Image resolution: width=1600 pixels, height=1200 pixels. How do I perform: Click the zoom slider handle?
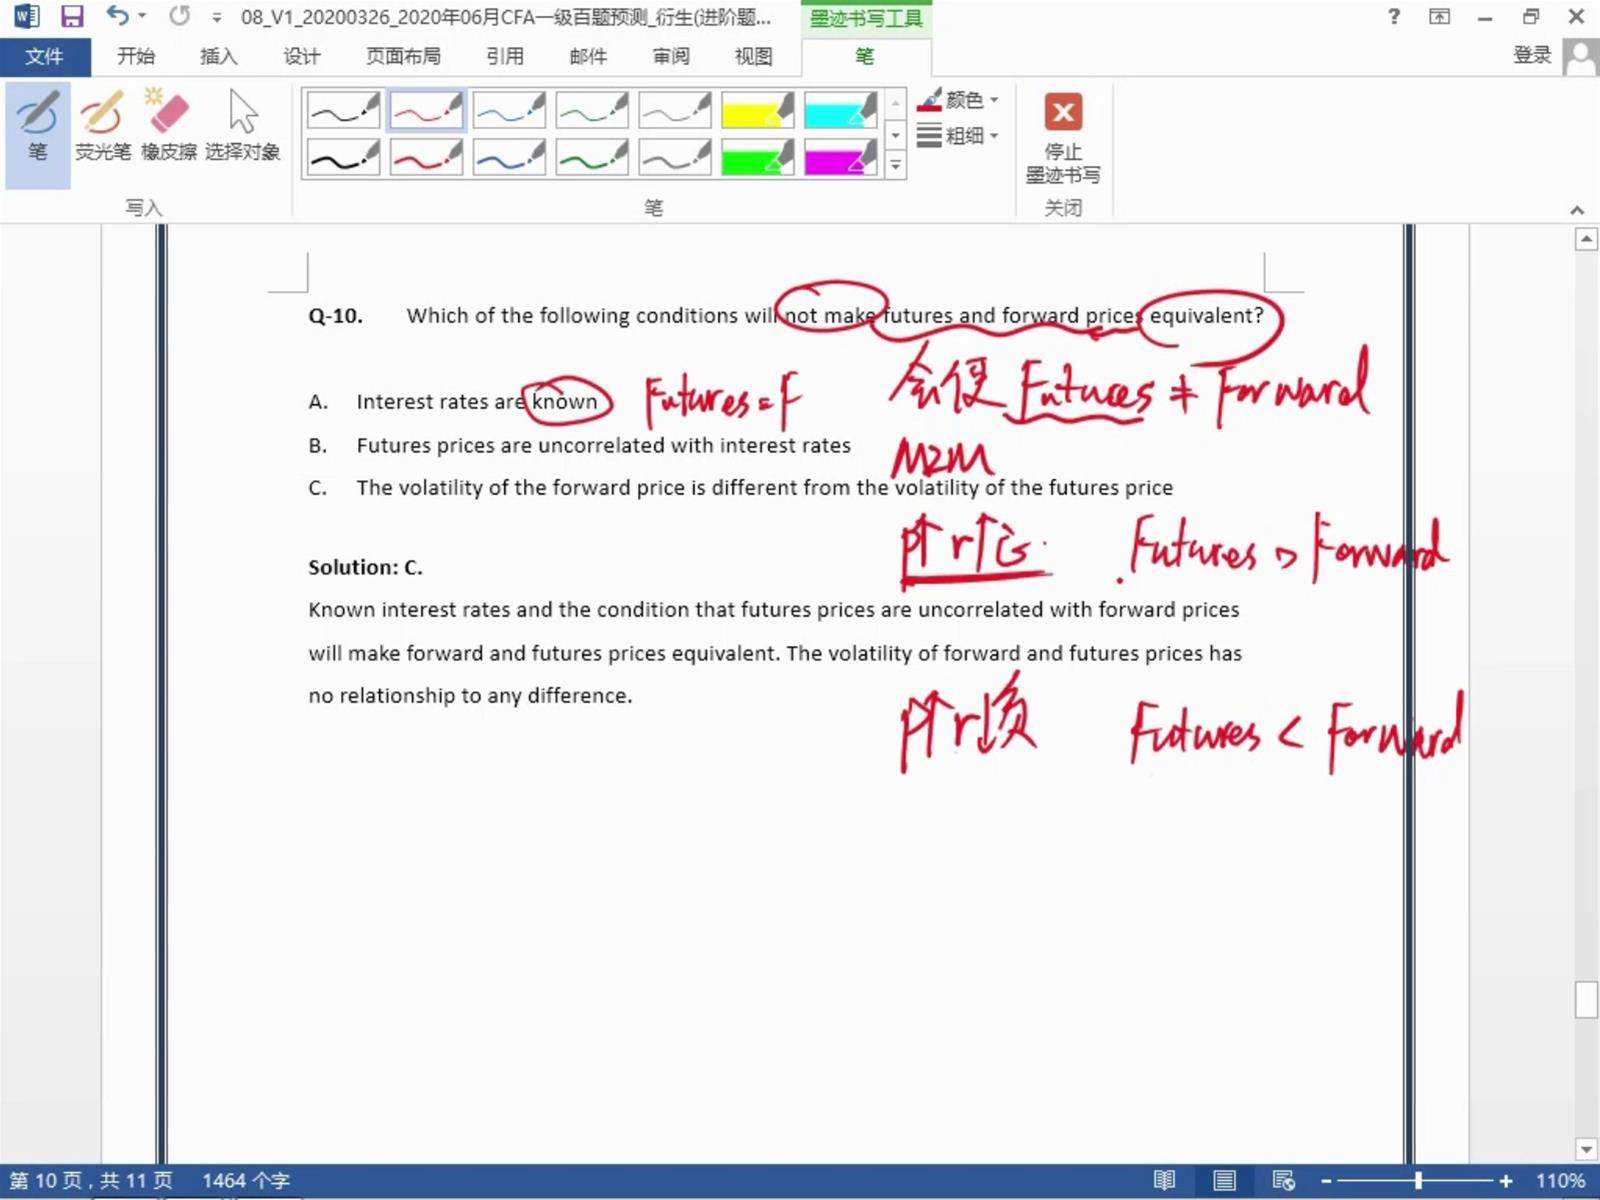[1418, 1181]
